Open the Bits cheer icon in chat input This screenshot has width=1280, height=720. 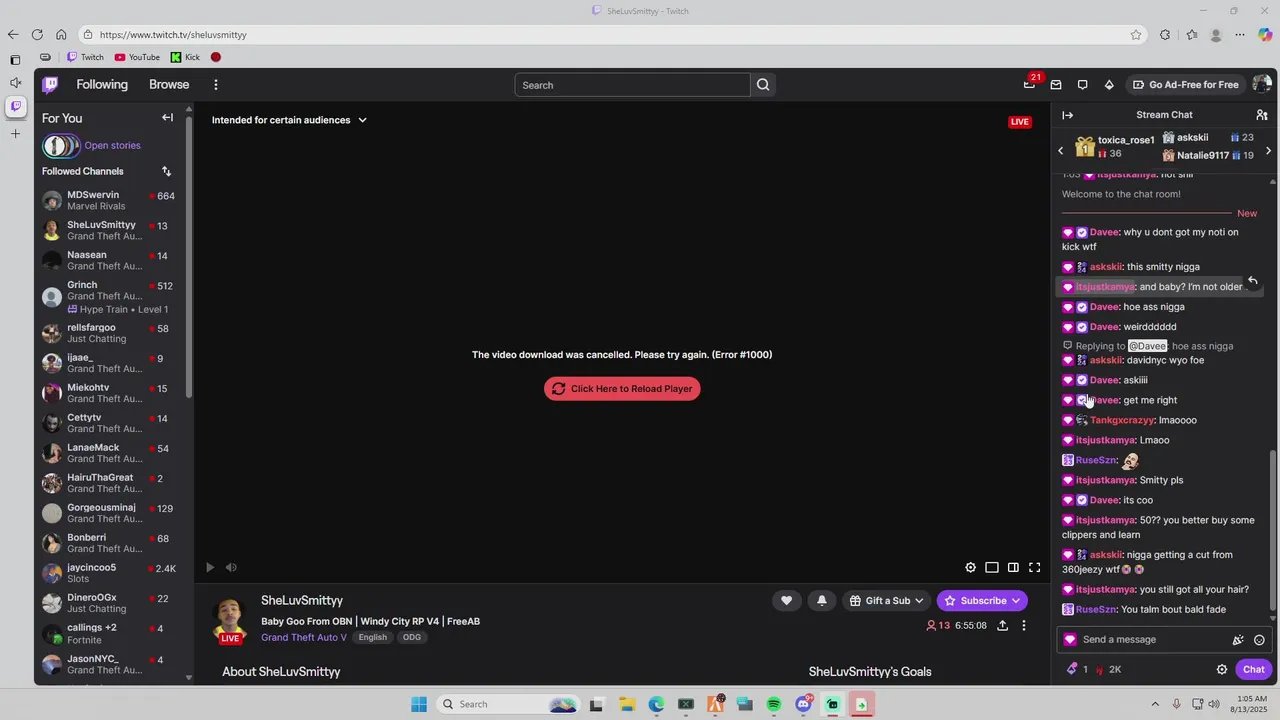click(x=1238, y=640)
